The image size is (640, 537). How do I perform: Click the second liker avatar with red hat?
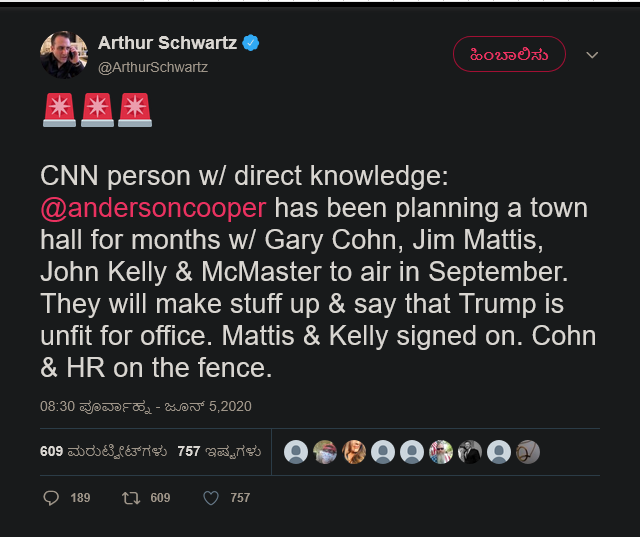(x=325, y=452)
